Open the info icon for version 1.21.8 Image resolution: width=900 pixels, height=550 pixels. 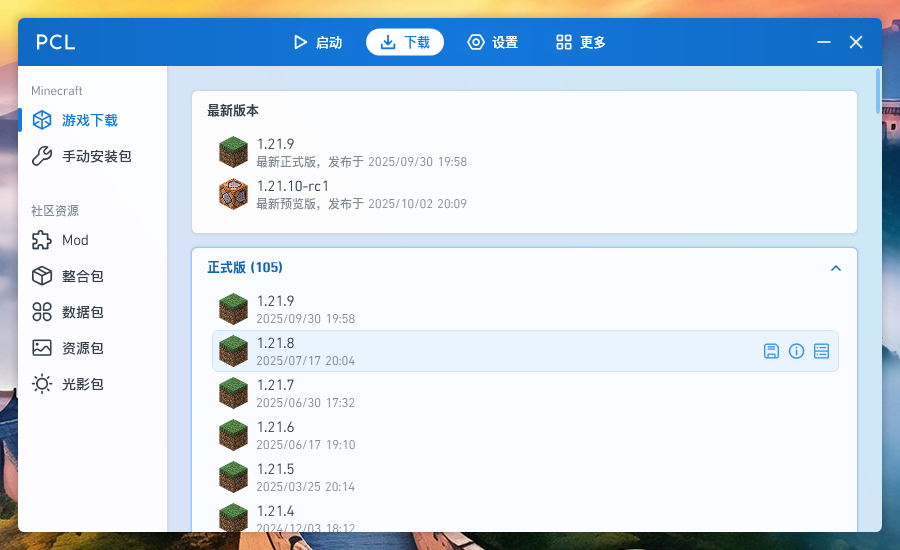click(796, 351)
